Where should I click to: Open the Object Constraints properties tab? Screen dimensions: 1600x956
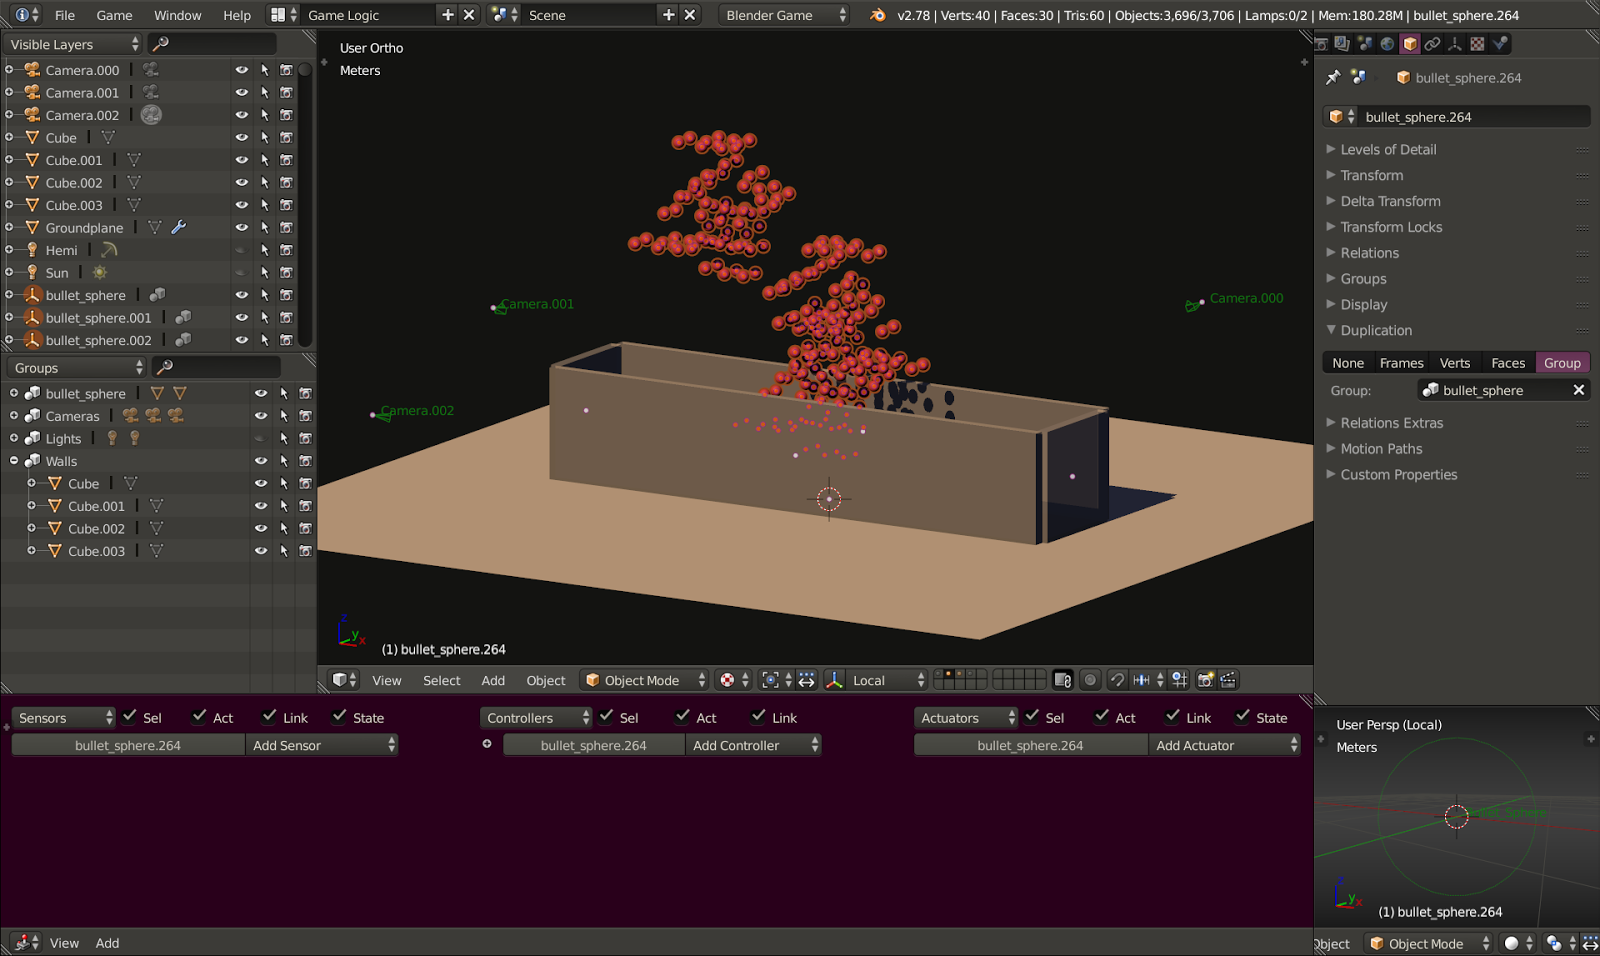coord(1432,43)
